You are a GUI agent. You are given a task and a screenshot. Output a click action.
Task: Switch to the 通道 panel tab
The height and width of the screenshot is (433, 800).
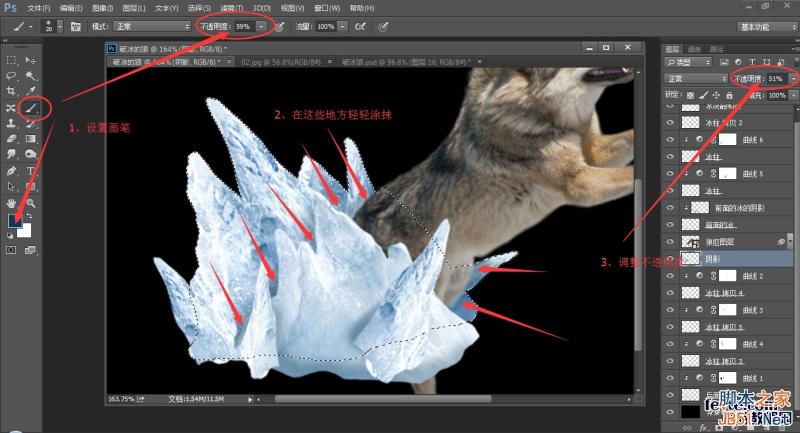point(694,49)
